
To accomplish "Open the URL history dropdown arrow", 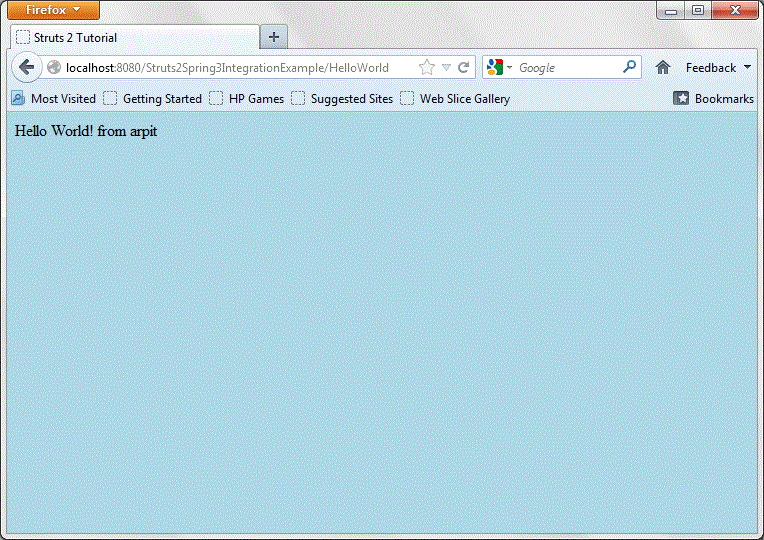I will 446,67.
